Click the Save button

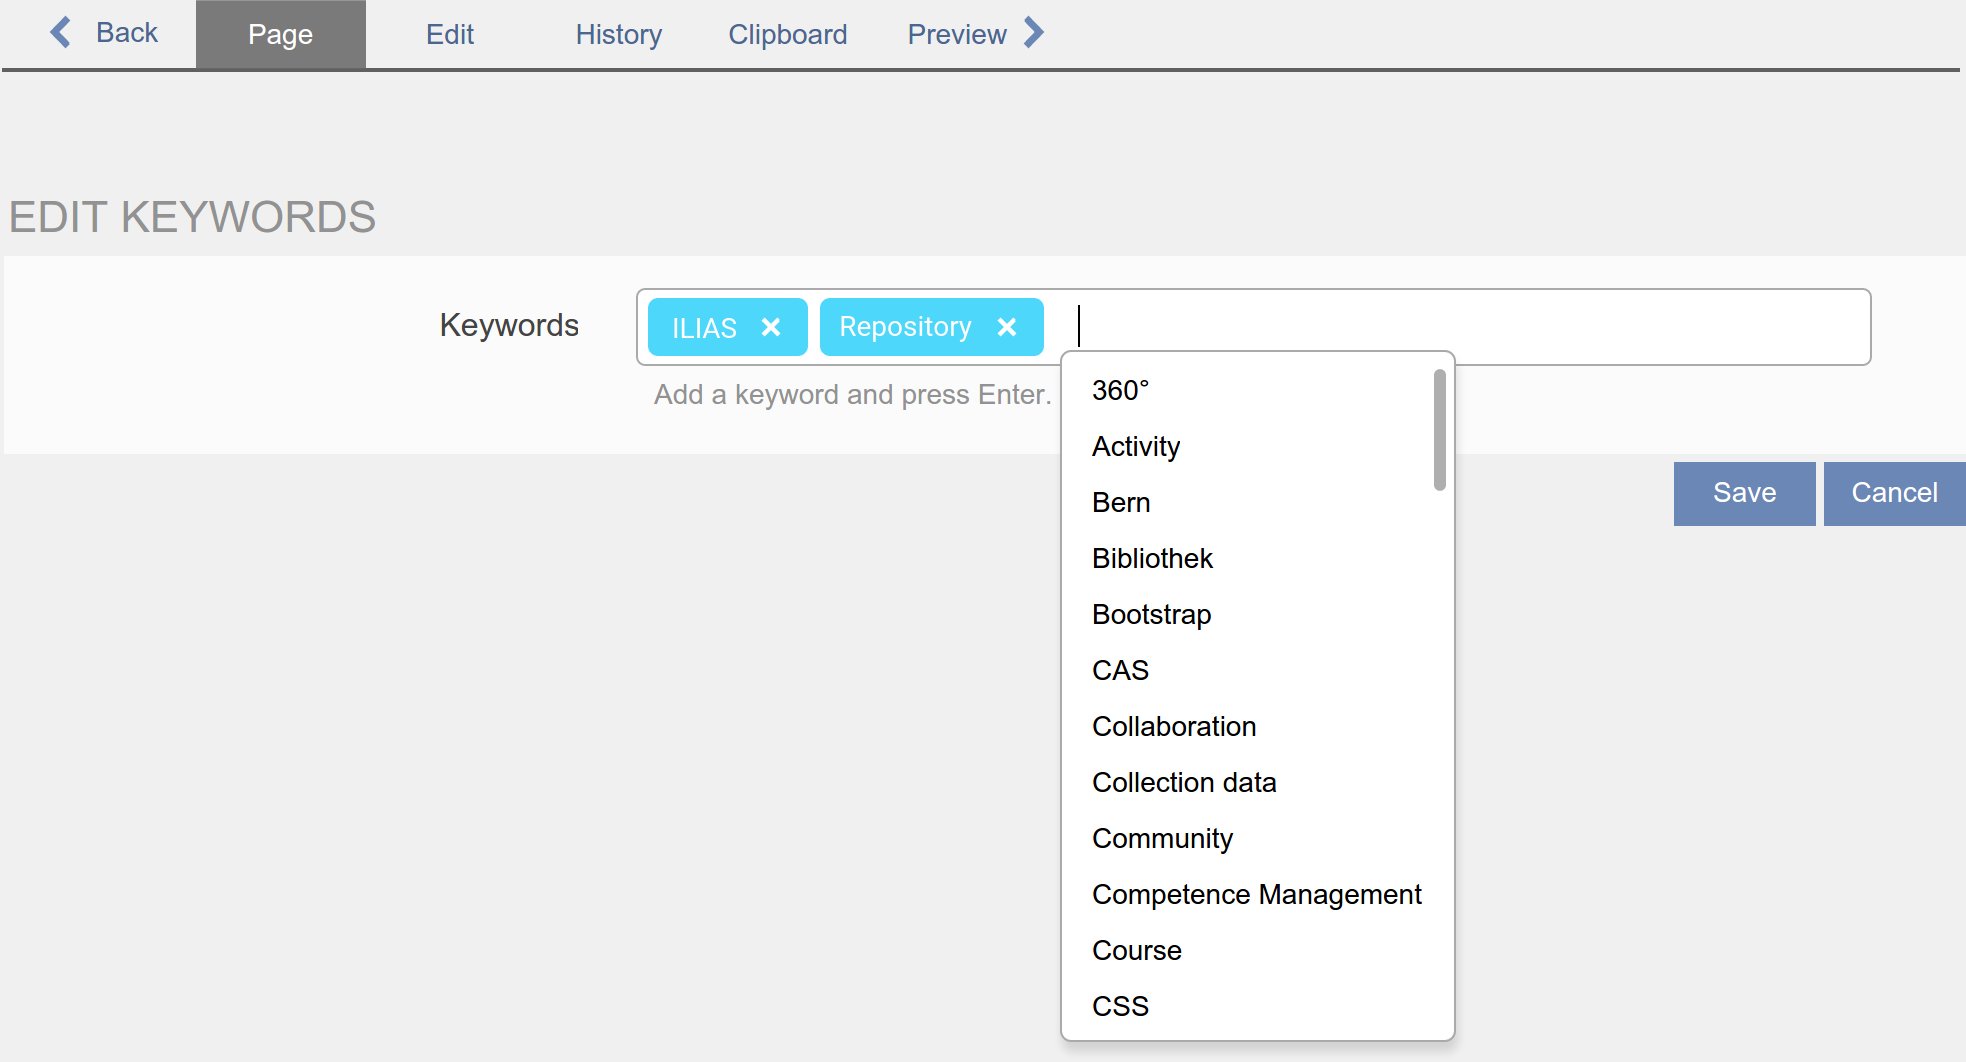click(1744, 493)
